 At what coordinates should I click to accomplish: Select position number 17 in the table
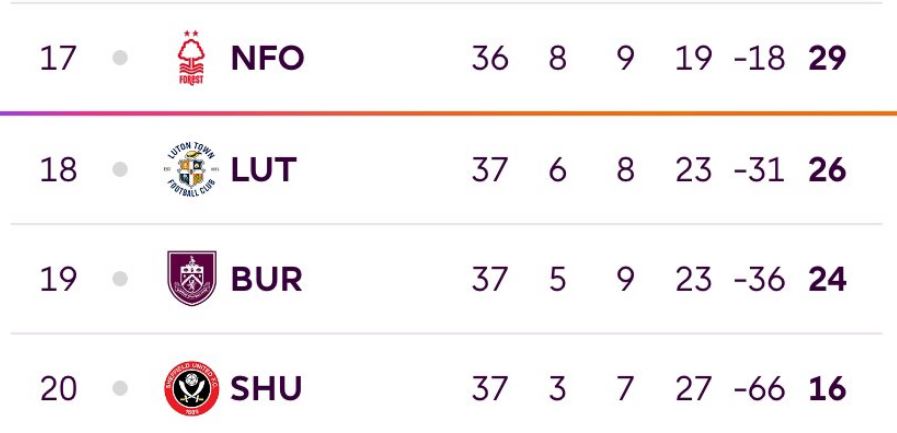point(58,58)
